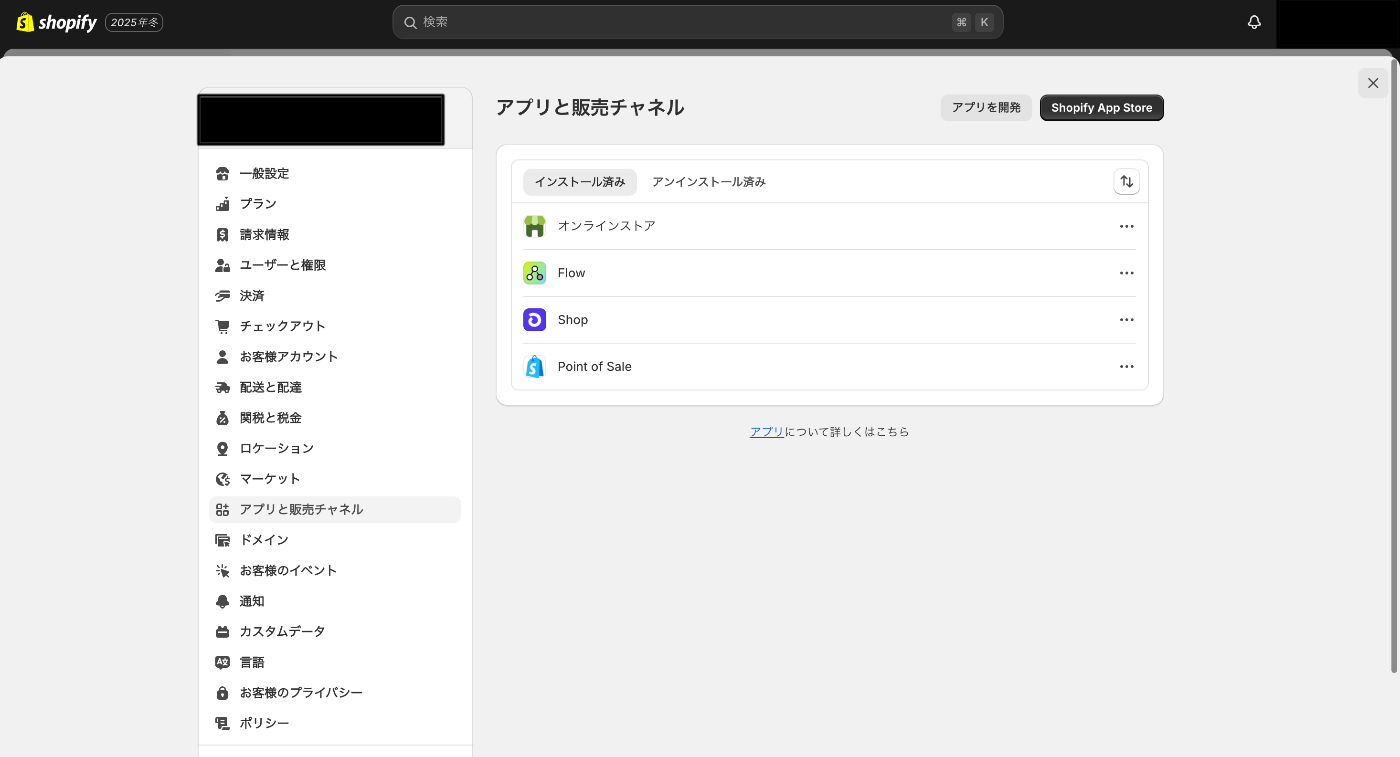Open more options for オンラインストア
Viewport: 1400px width, 757px height.
tap(1127, 226)
